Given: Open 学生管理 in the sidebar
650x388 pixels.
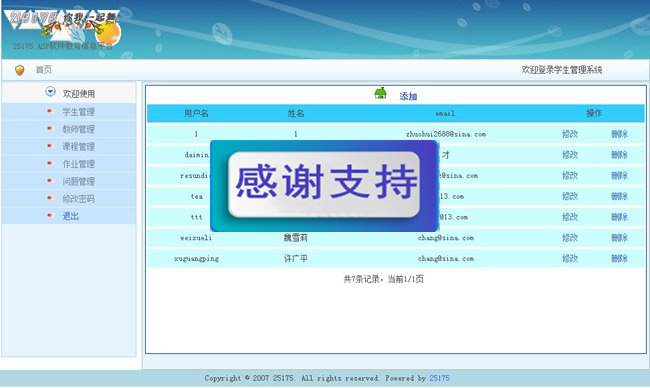Looking at the screenshot, I should (78, 112).
